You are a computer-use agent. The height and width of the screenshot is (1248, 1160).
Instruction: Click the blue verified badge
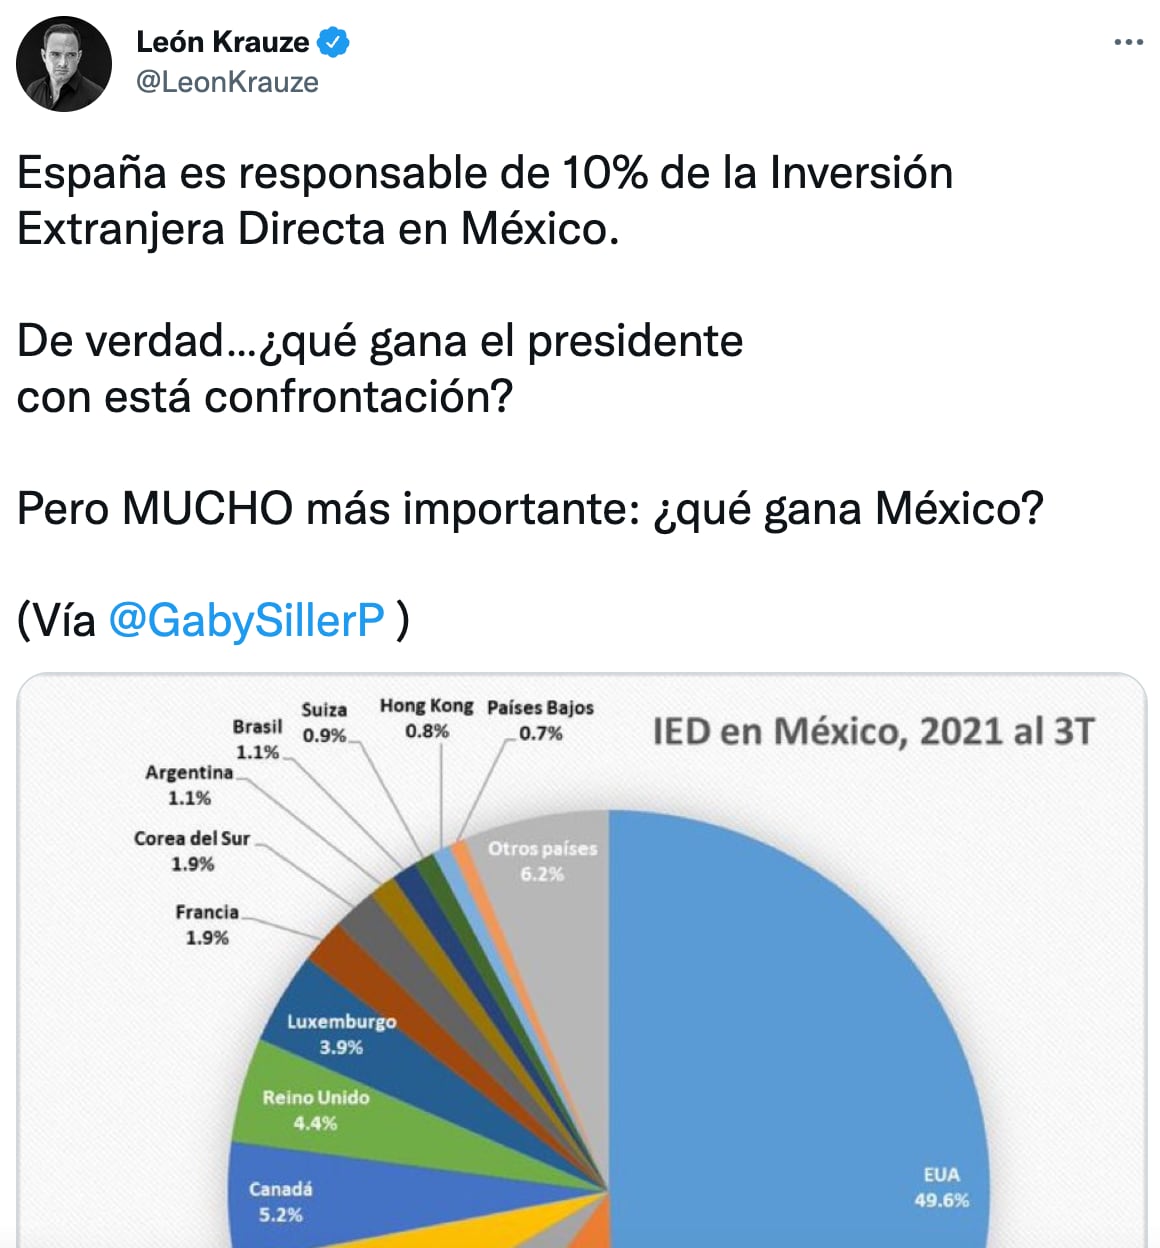click(333, 42)
